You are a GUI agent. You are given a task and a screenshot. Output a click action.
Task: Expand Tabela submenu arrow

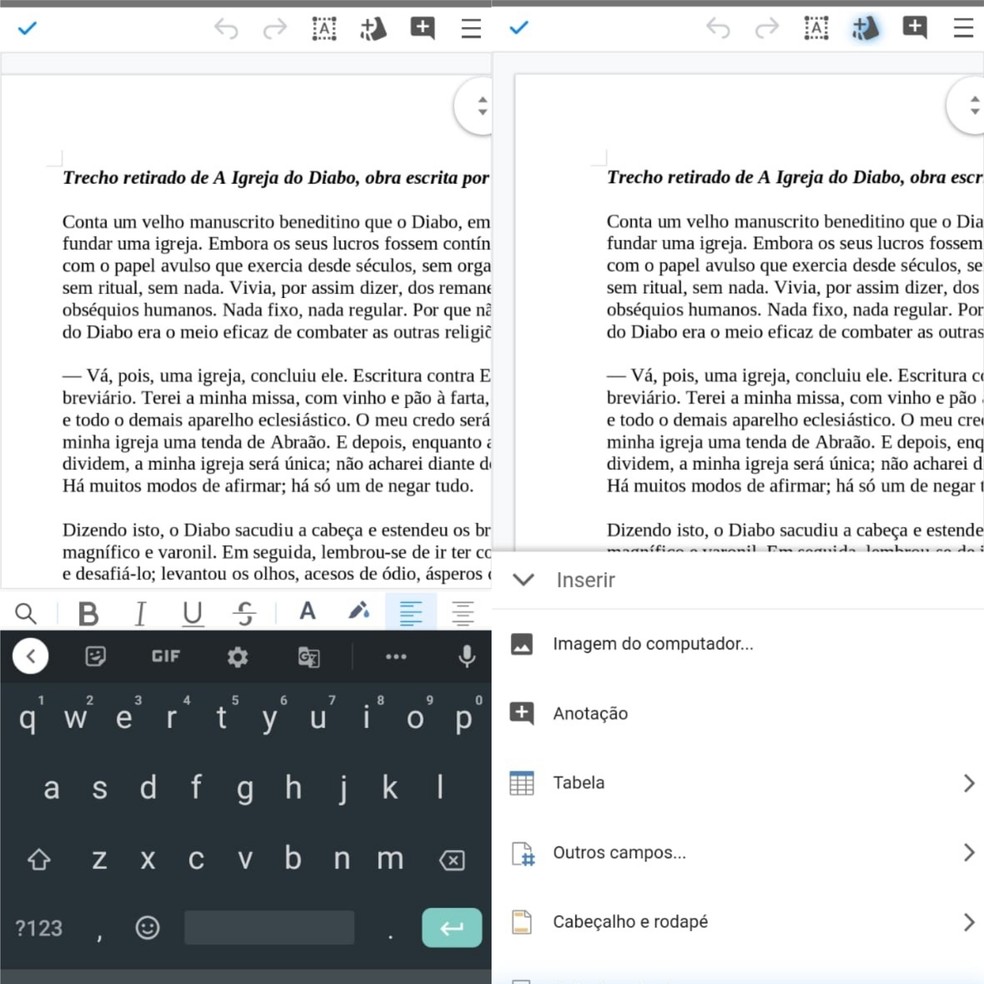pos(969,783)
